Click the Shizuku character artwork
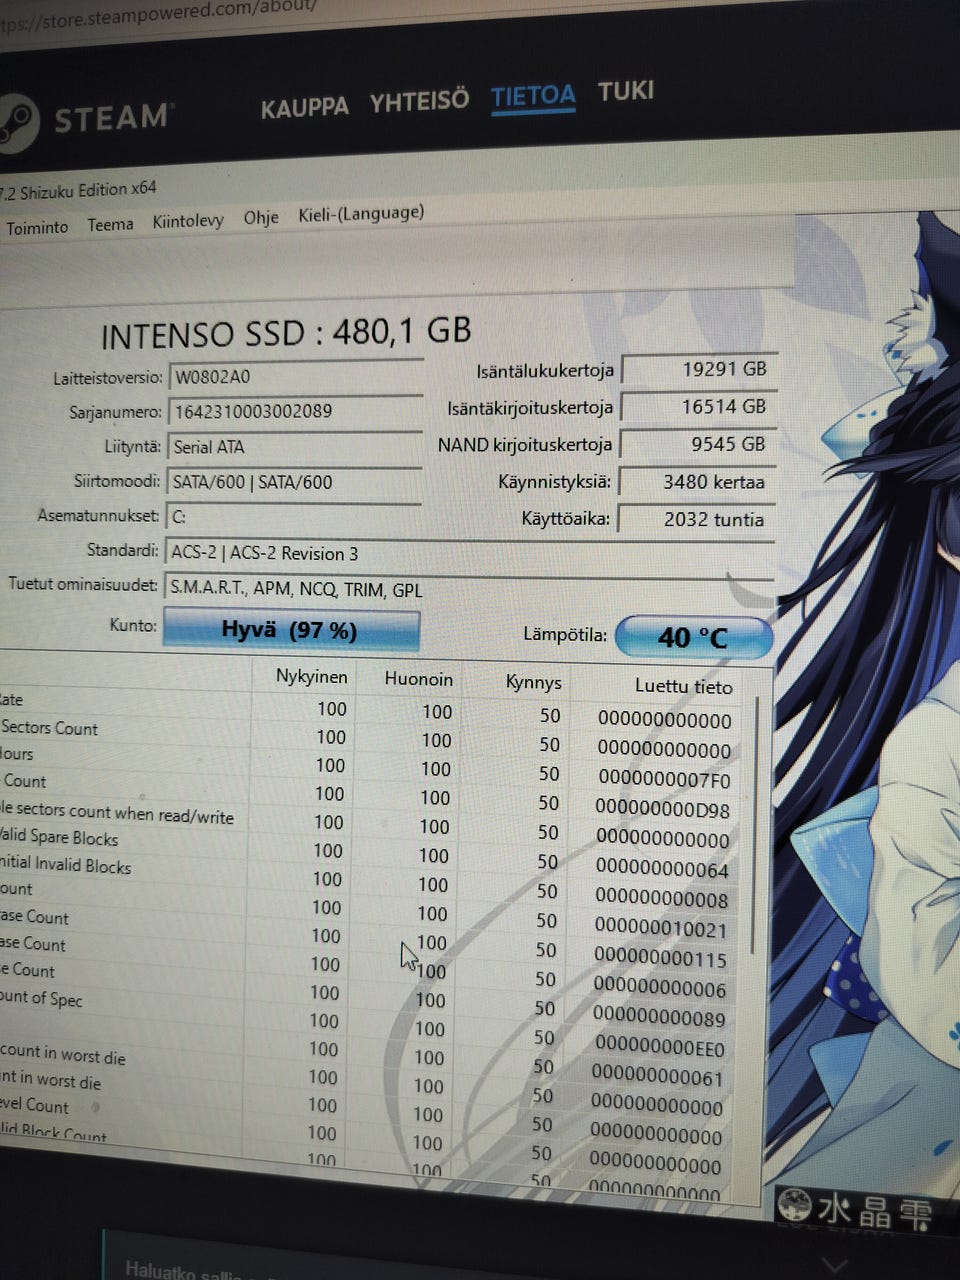Viewport: 960px width, 1280px height. point(866,700)
